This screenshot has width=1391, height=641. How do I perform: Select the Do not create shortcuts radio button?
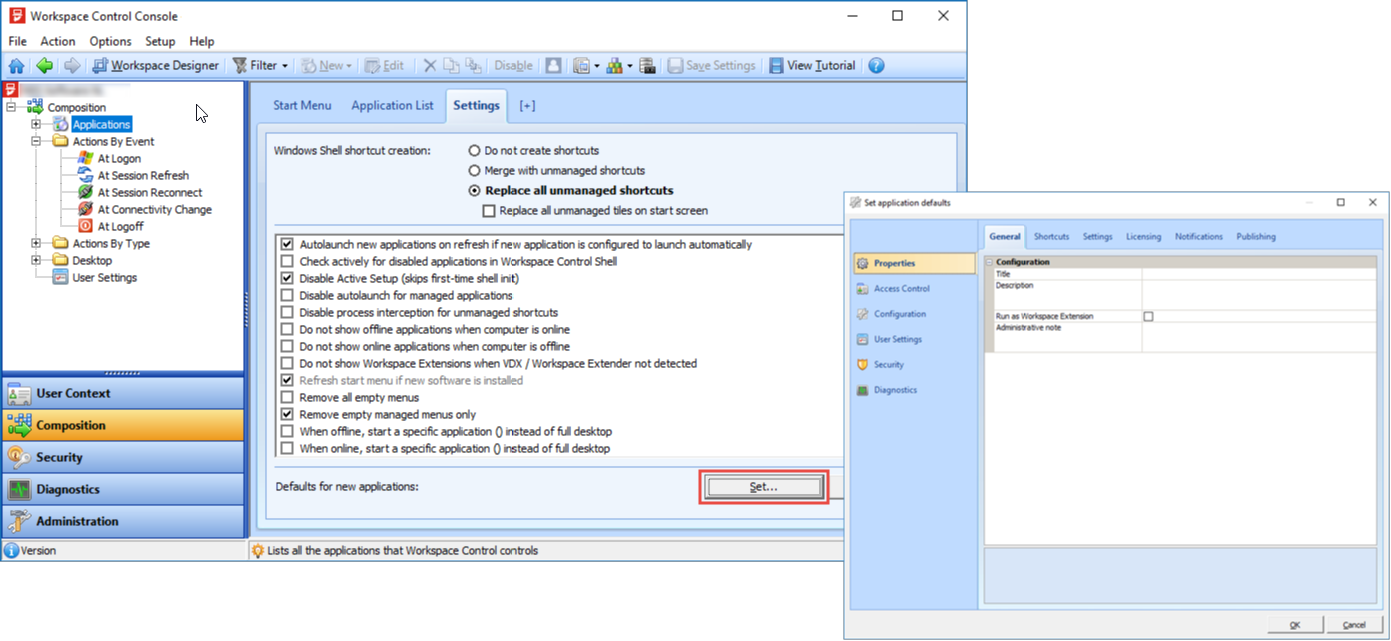click(x=474, y=151)
